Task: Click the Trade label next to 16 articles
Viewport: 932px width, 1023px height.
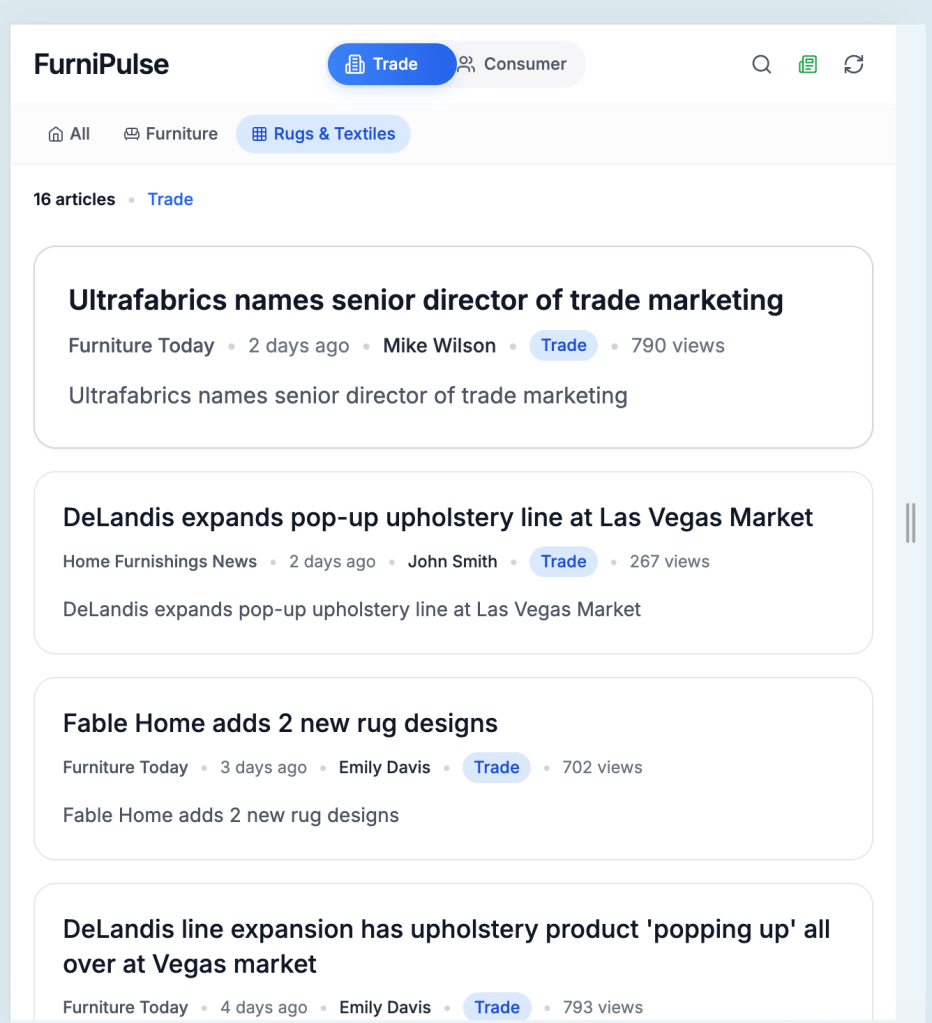Action: point(170,199)
